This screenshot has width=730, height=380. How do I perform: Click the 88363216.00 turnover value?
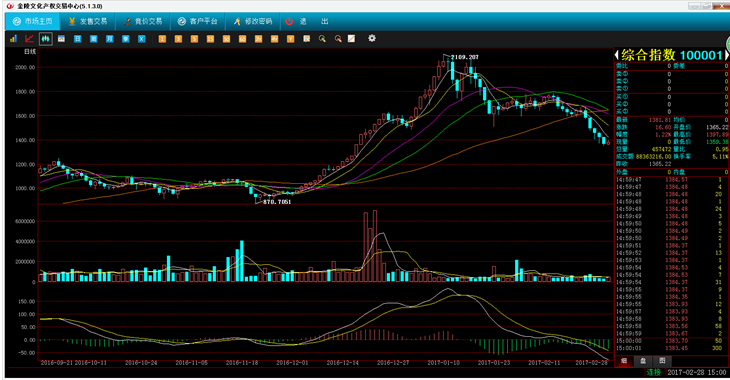(x=653, y=157)
